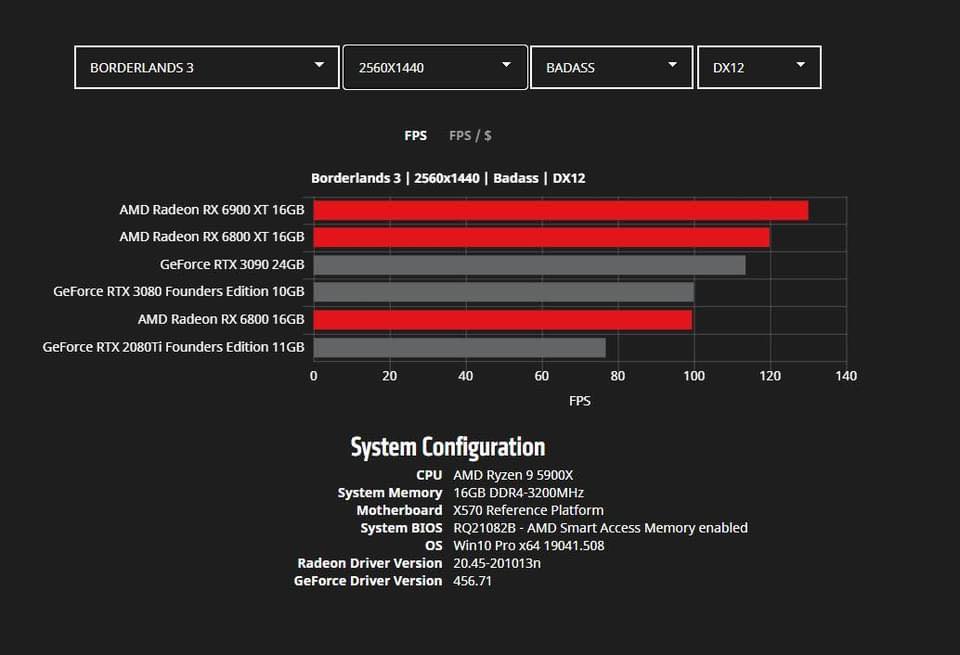
Task: Click the chart title 'Borderlands 3 | 2560x1440 | Badass | DX12'
Action: [x=448, y=178]
